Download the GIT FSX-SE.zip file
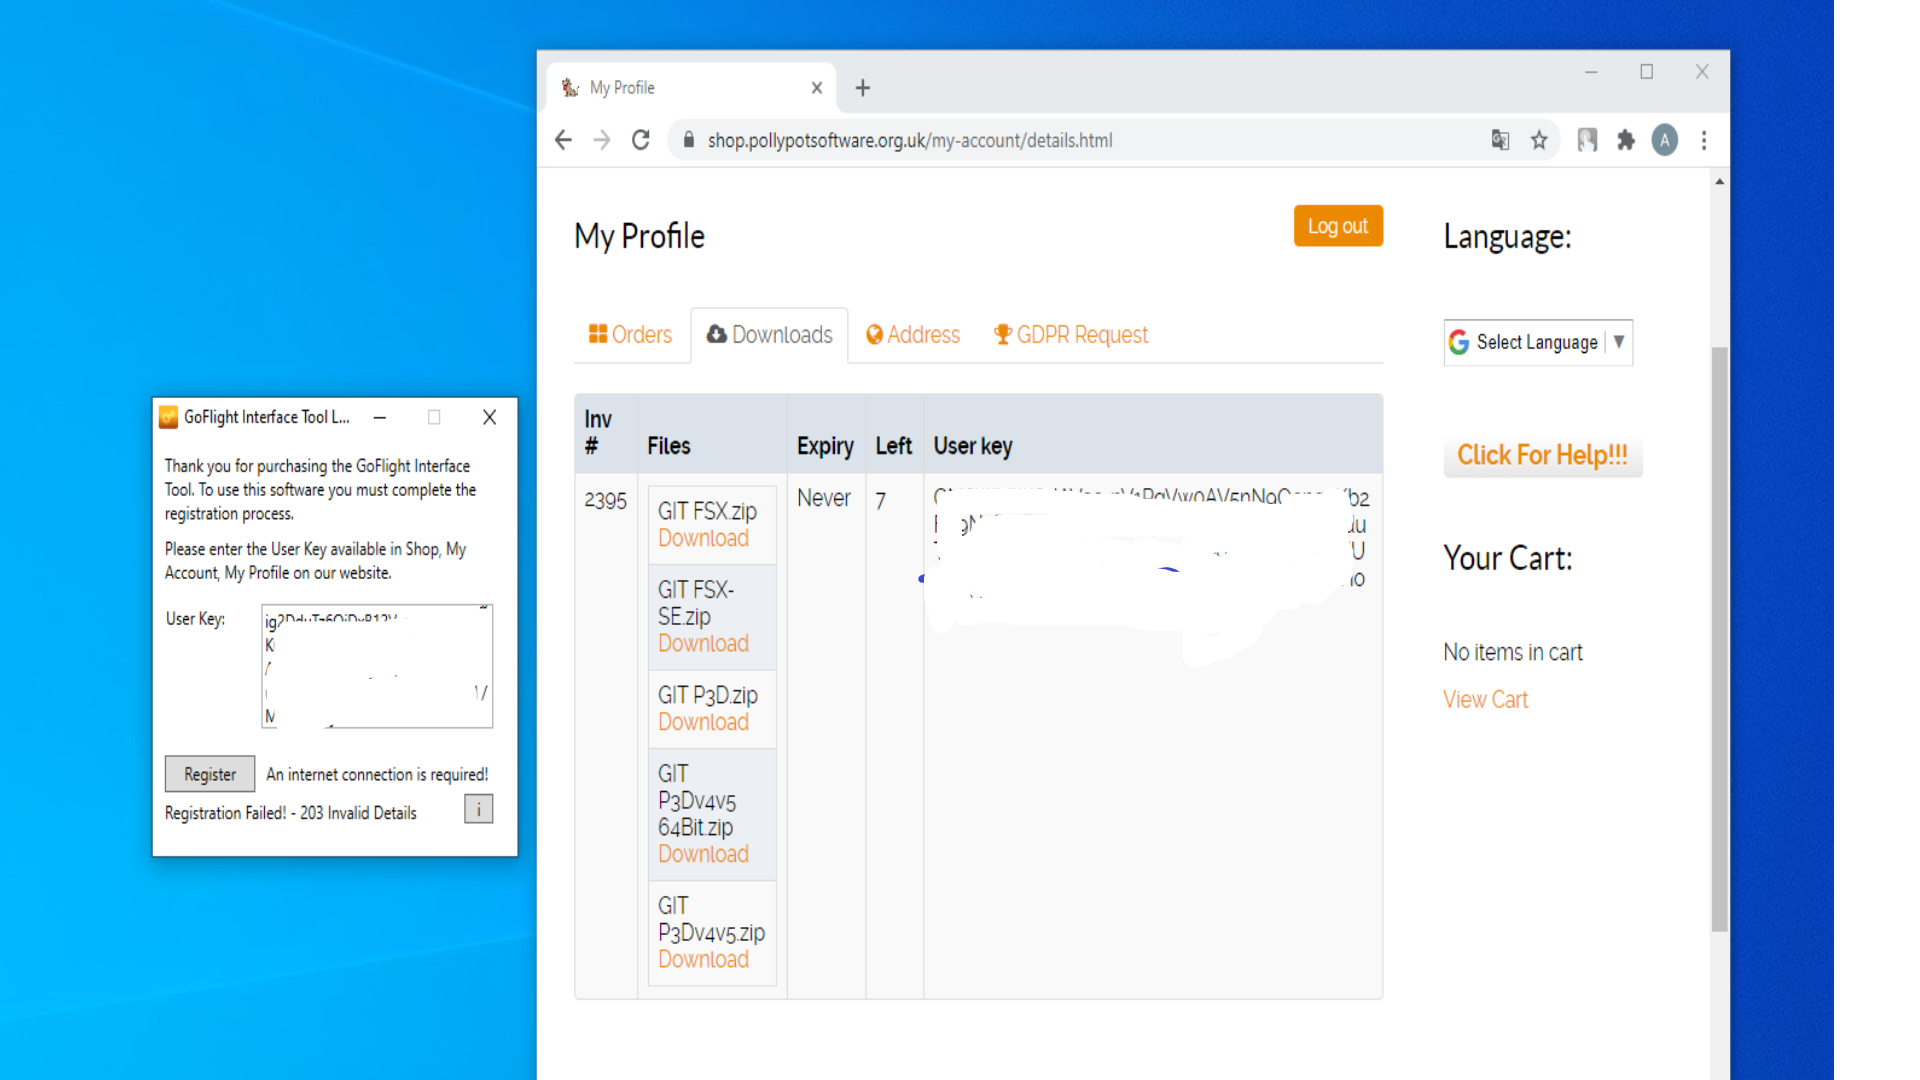The image size is (1920, 1080). (x=703, y=644)
